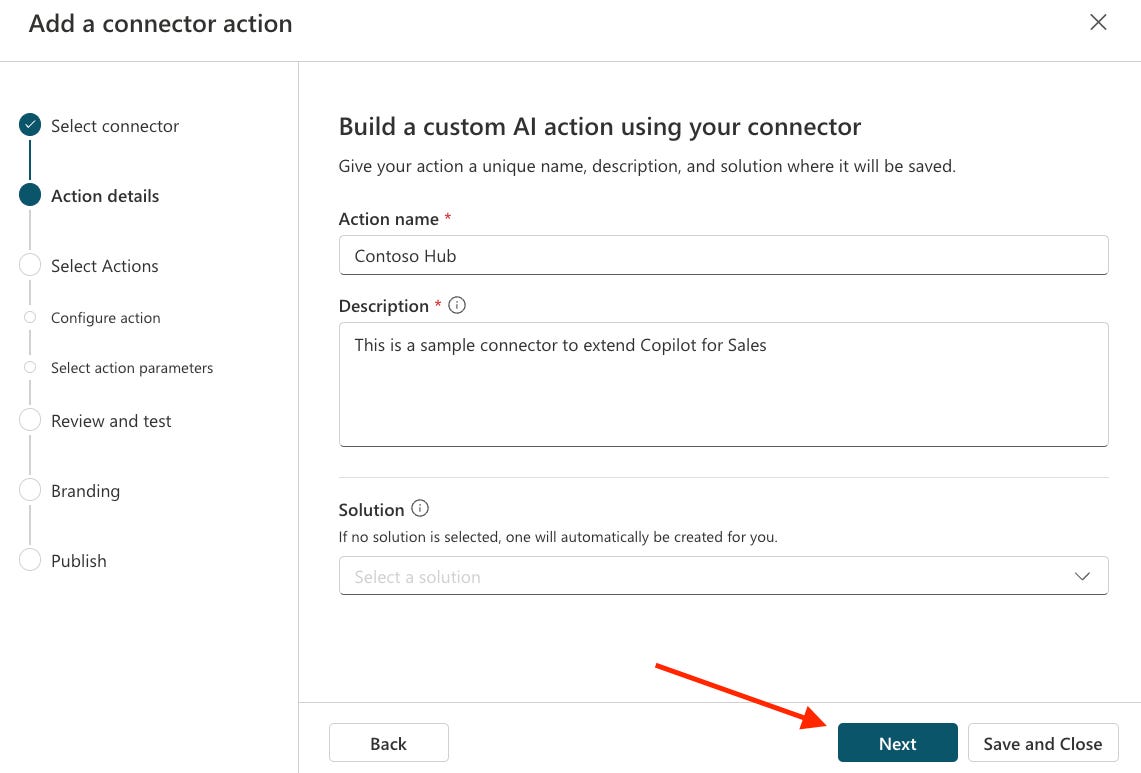
Task: Click the Back button
Action: pos(389,742)
